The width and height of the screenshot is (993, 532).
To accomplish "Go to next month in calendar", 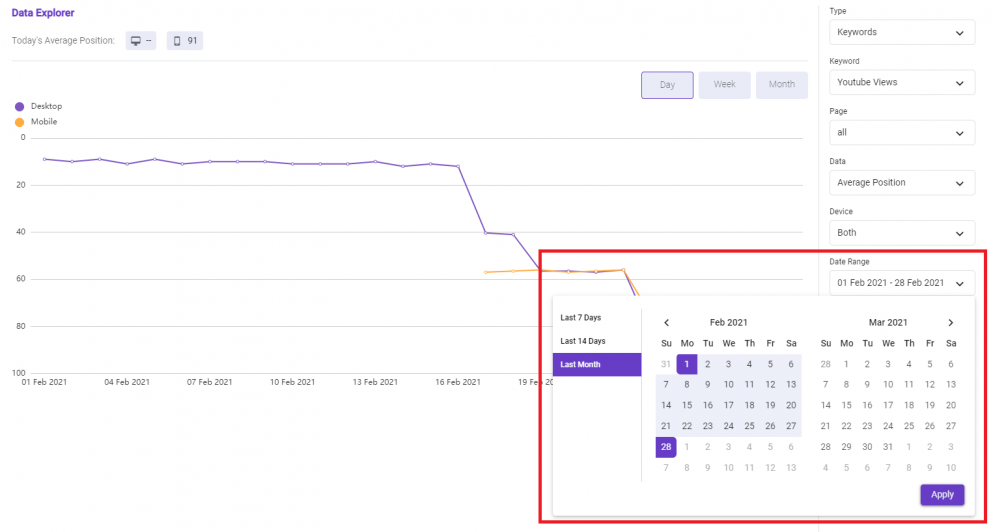I will [951, 322].
